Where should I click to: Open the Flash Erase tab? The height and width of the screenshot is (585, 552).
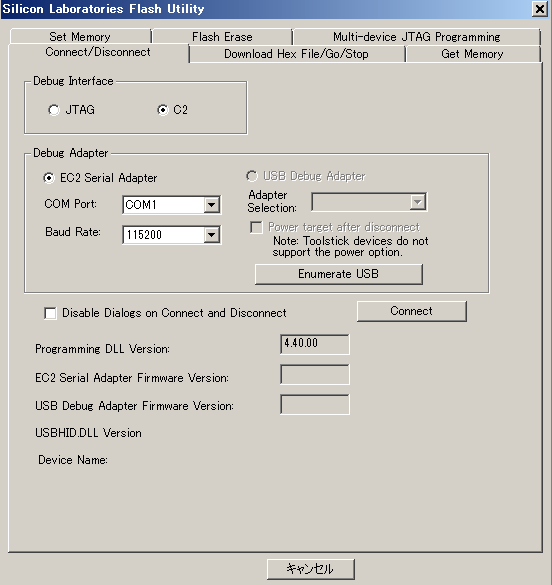222,37
